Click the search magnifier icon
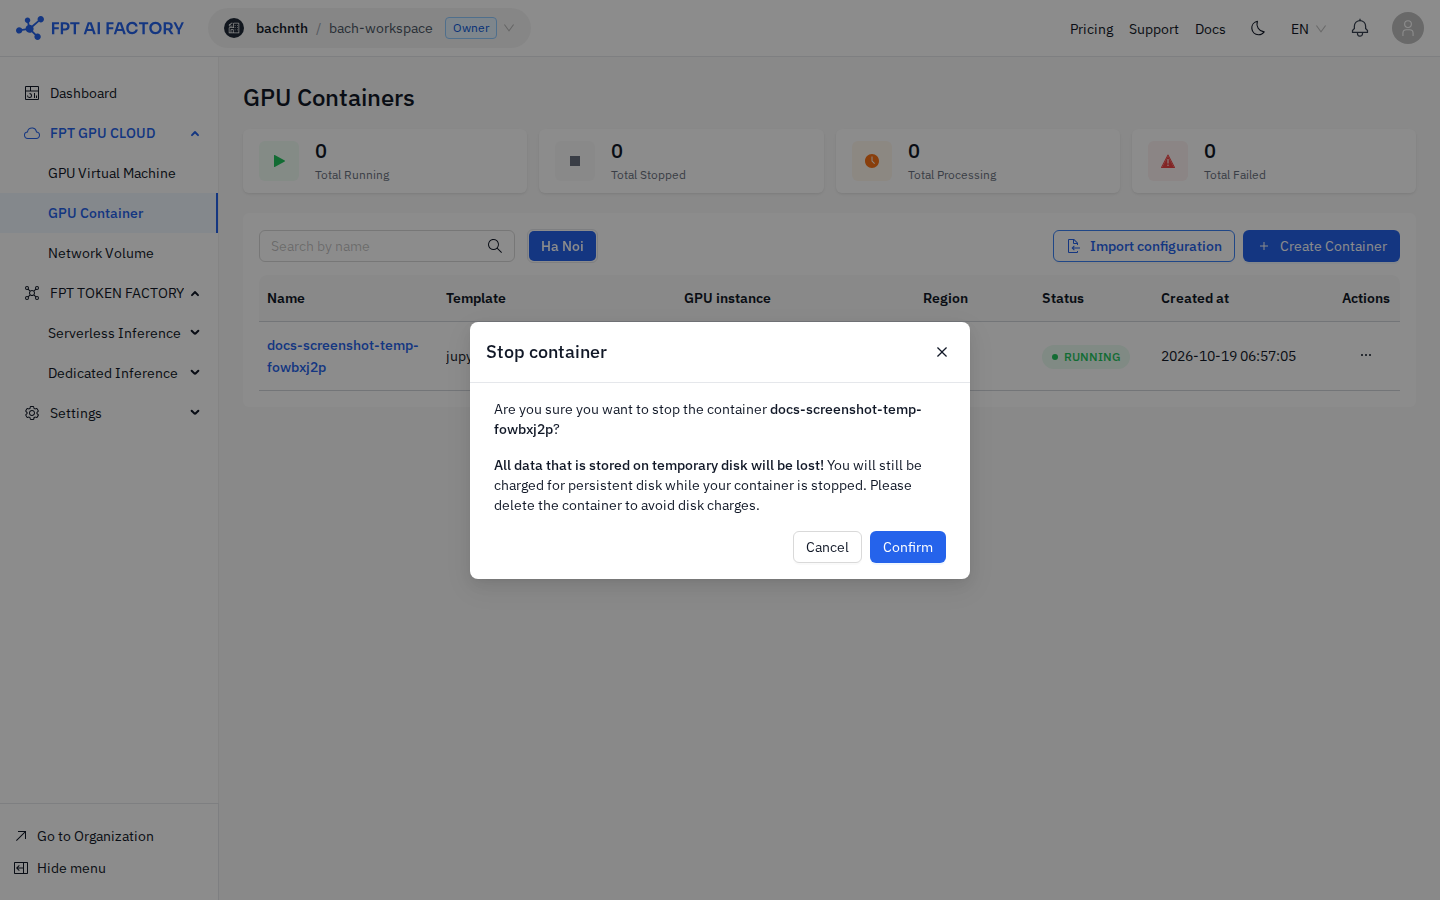The image size is (1440, 900). click(495, 246)
